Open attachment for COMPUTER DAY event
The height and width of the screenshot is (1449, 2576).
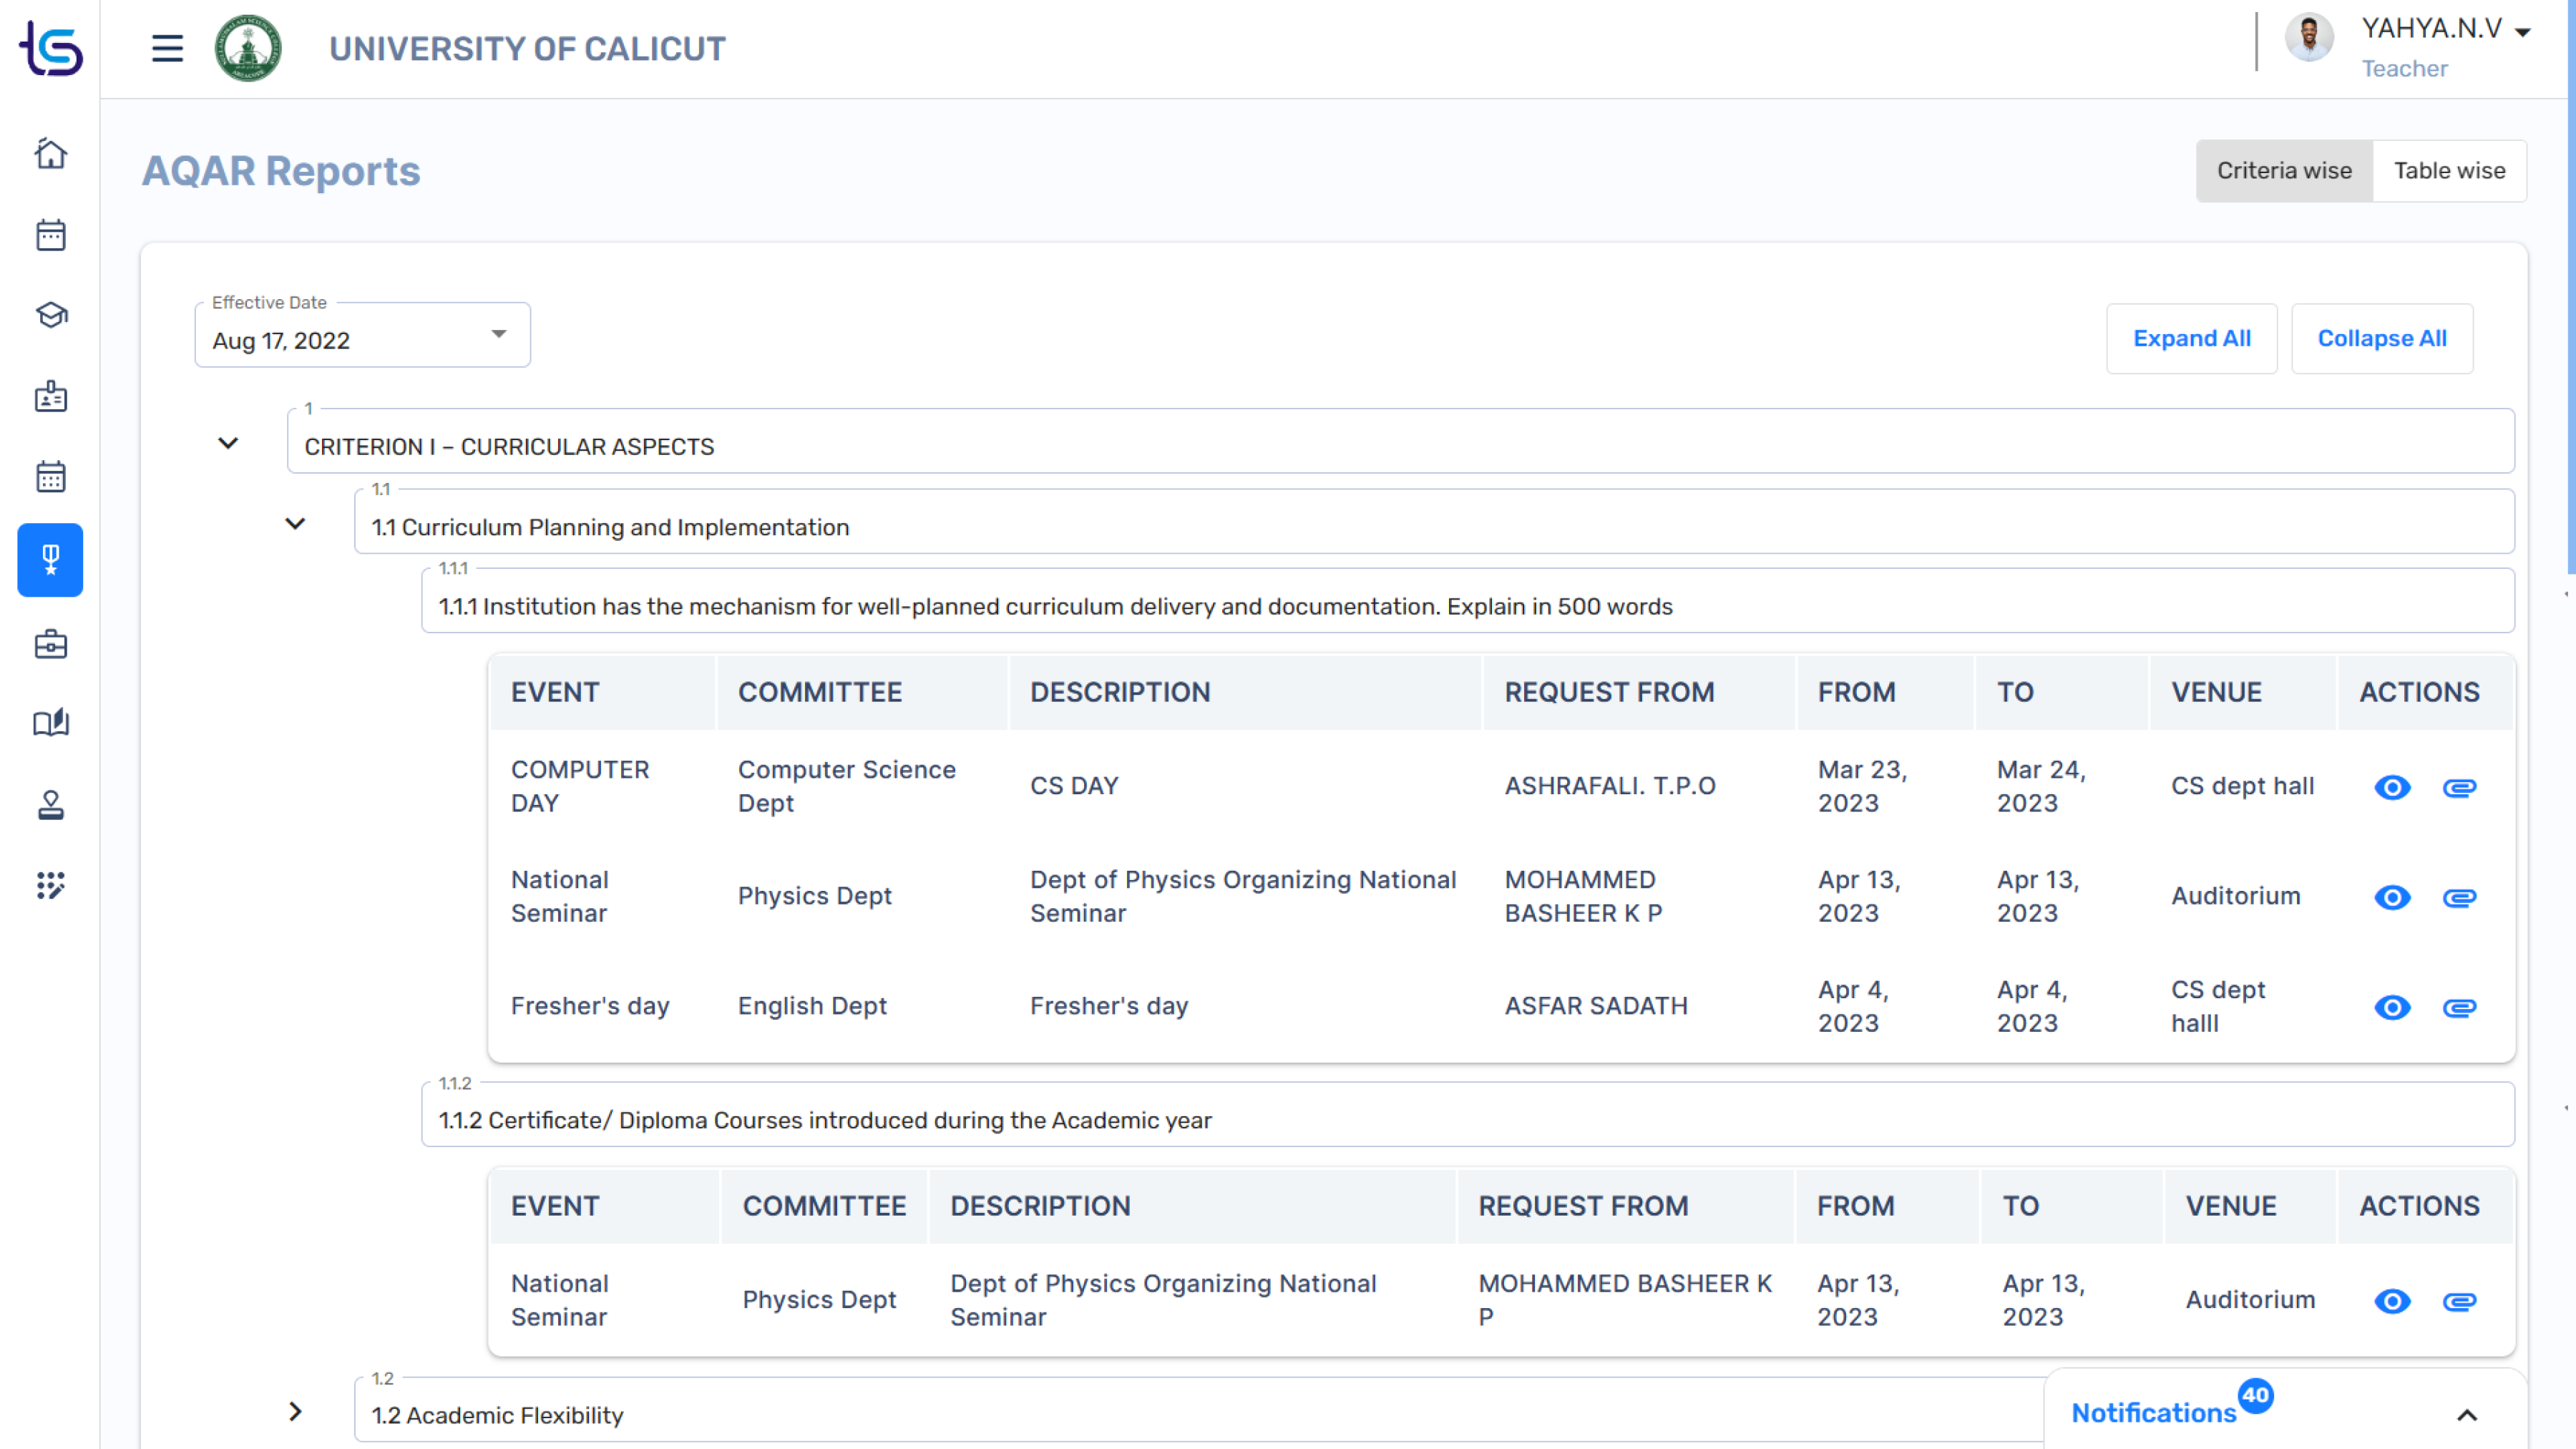point(2459,788)
